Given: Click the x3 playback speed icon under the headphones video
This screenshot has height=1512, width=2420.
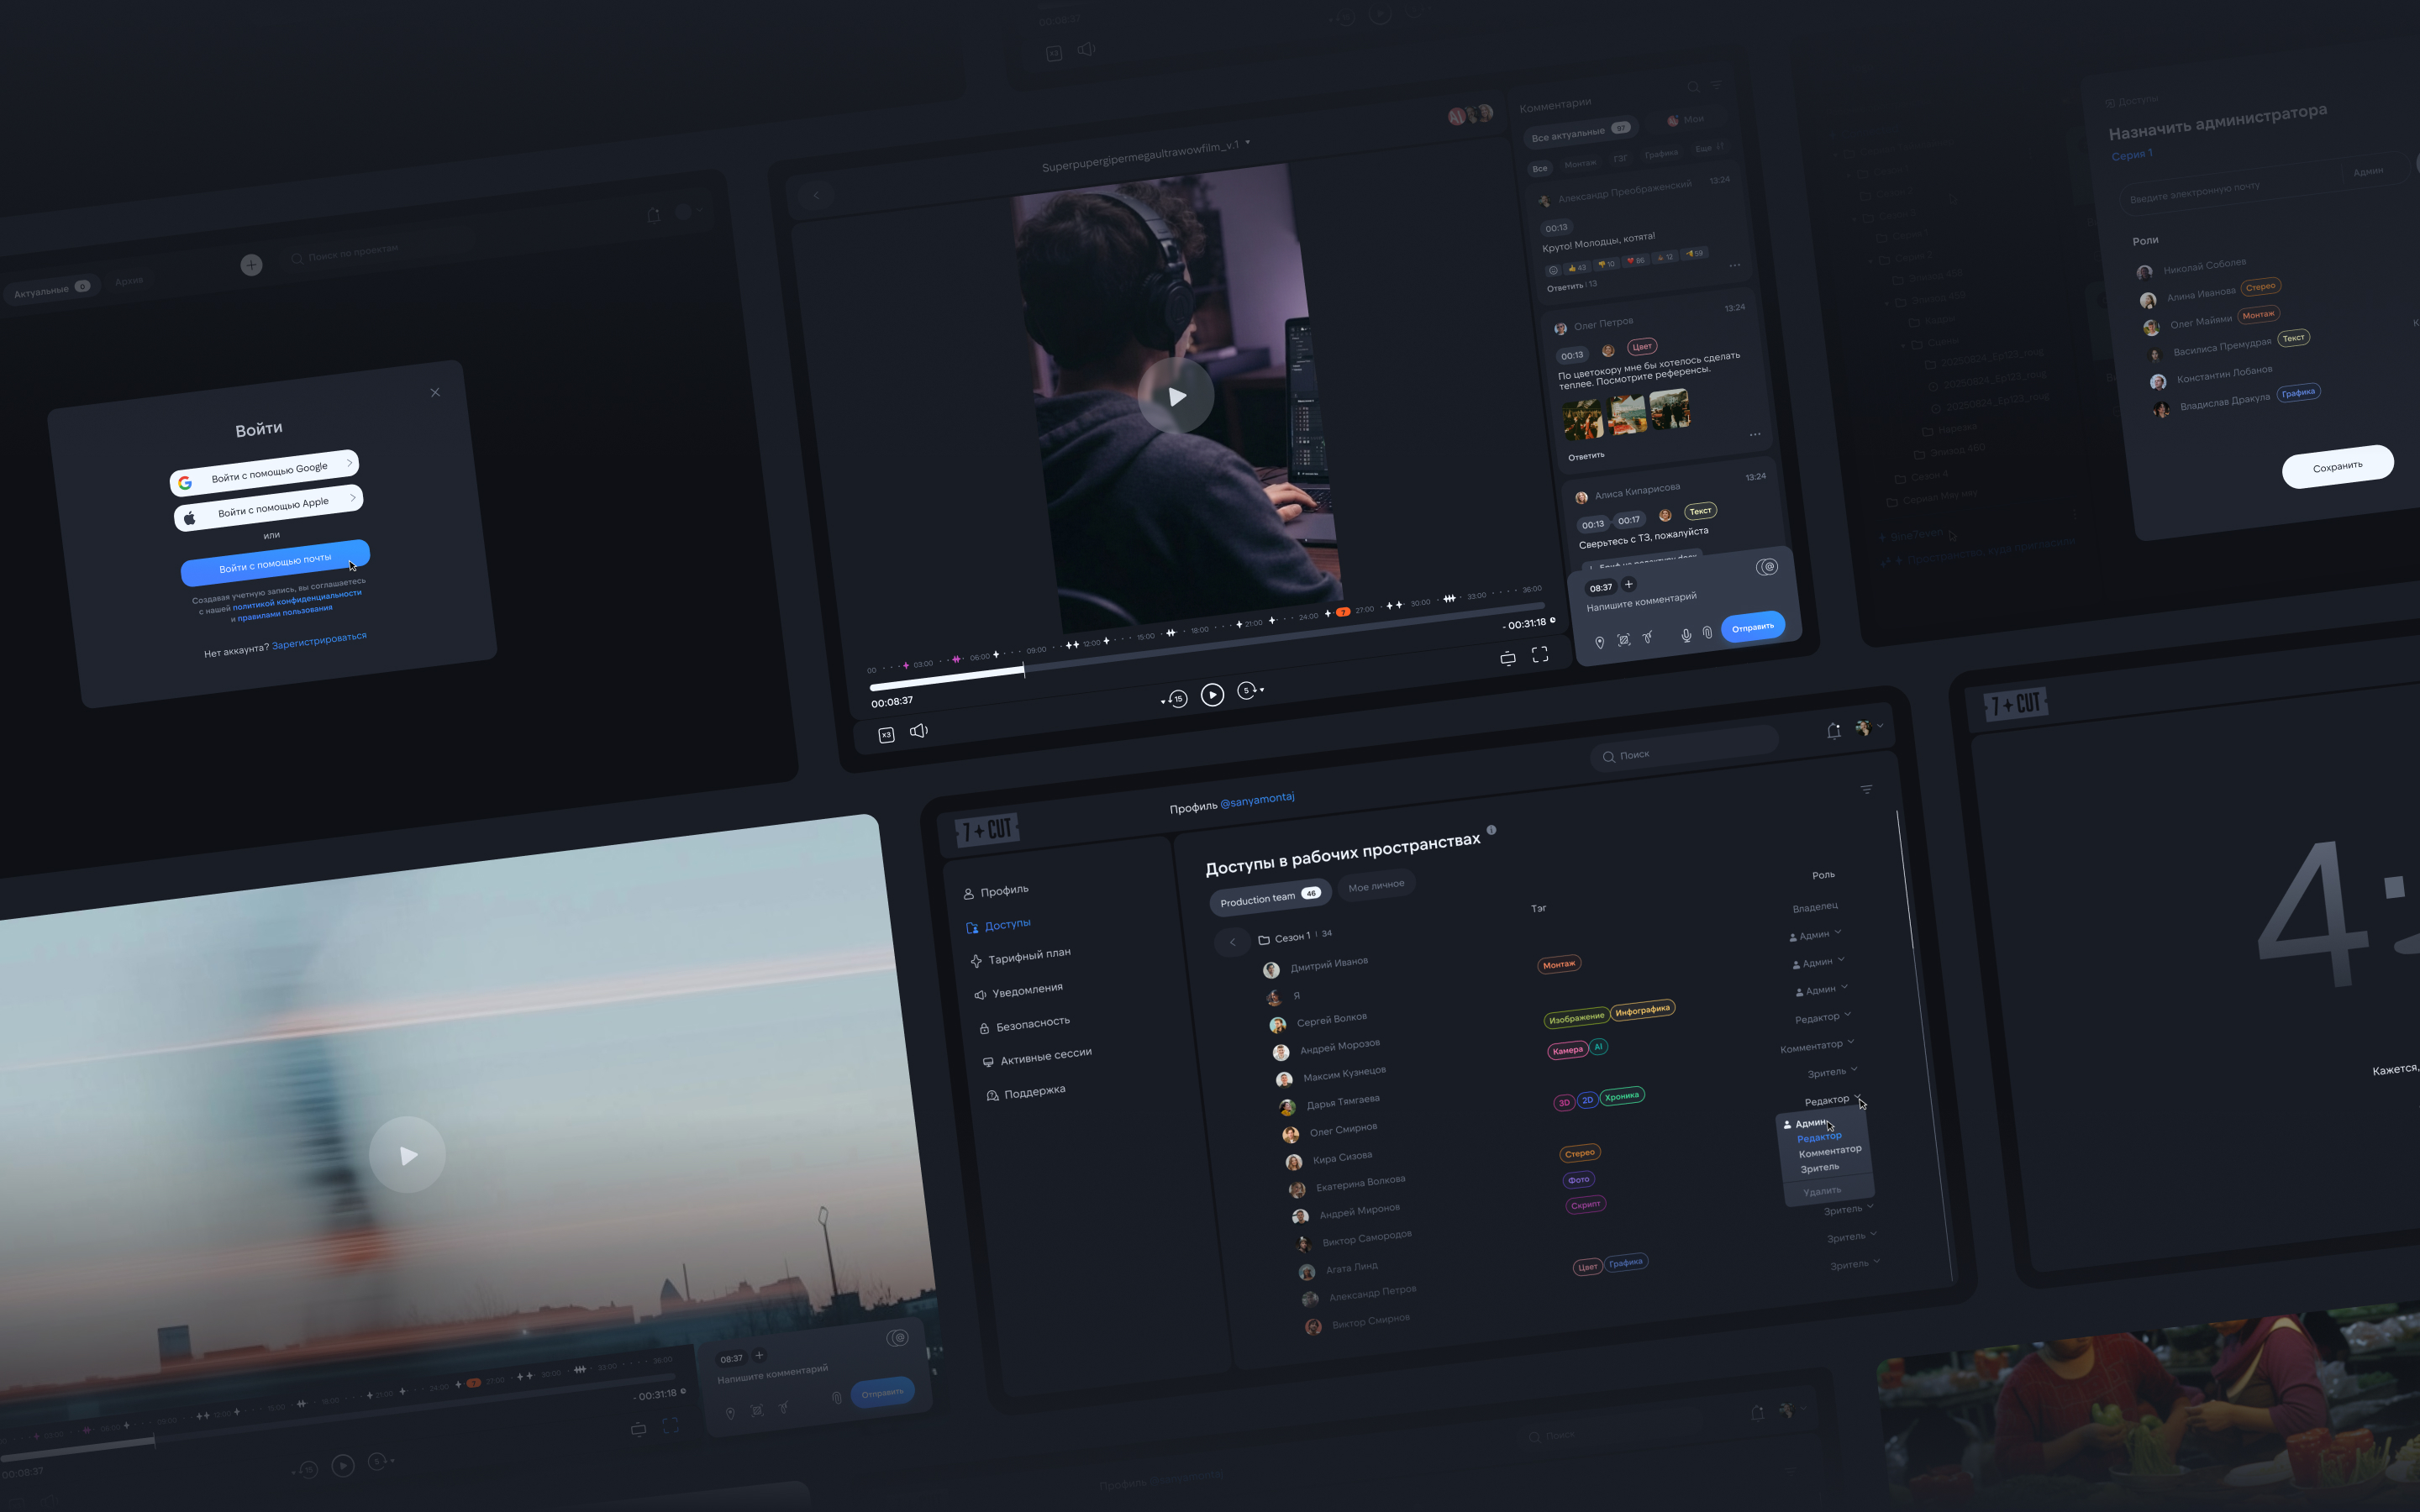Looking at the screenshot, I should 886,735.
